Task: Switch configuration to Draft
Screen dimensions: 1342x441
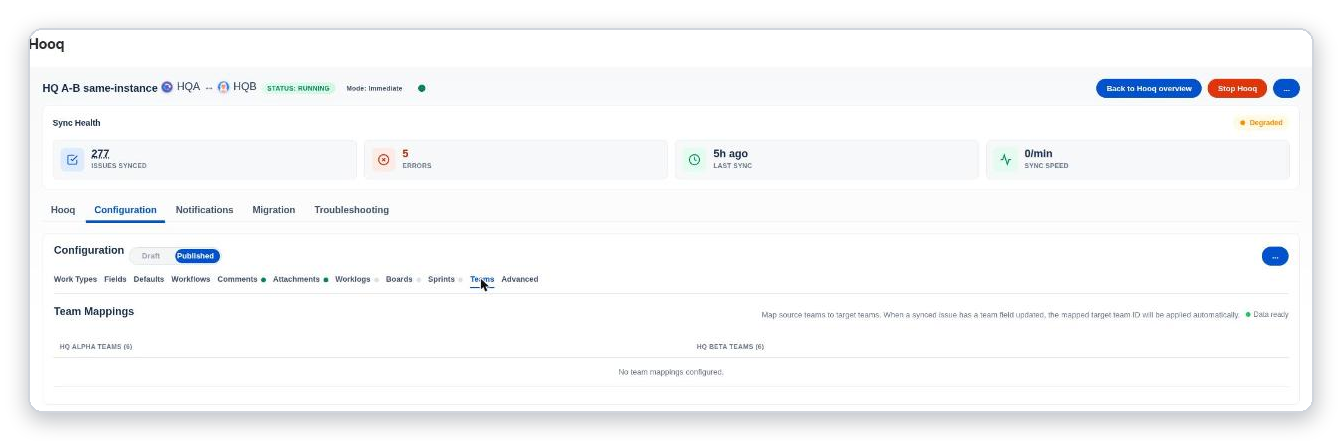Action: pyautogui.click(x=151, y=256)
